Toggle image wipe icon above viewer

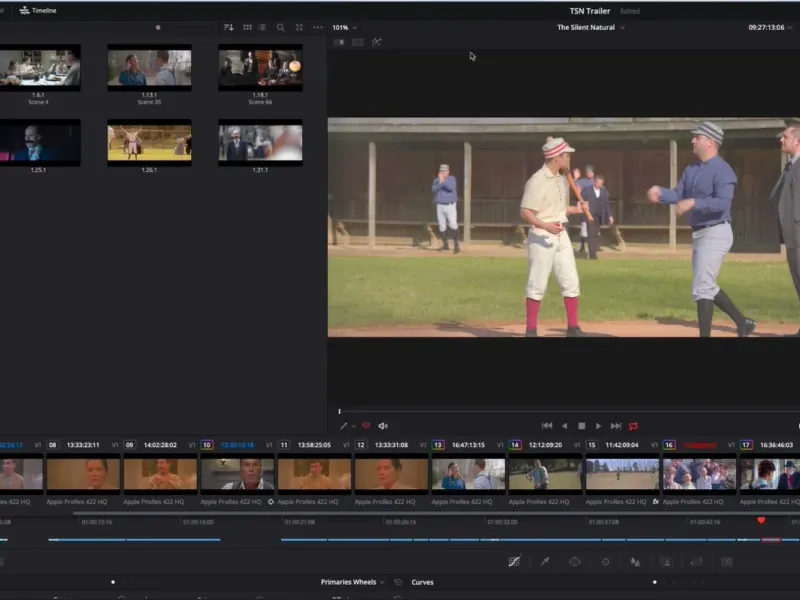click(x=339, y=42)
